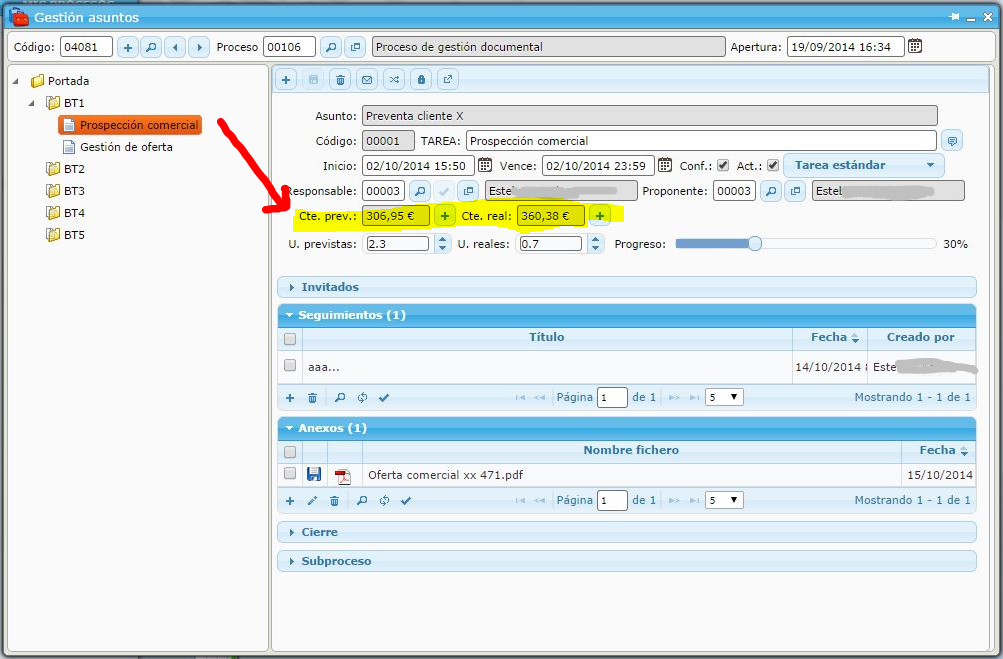Open Proponente detail window icon
This screenshot has width=1003, height=659.
click(795, 191)
